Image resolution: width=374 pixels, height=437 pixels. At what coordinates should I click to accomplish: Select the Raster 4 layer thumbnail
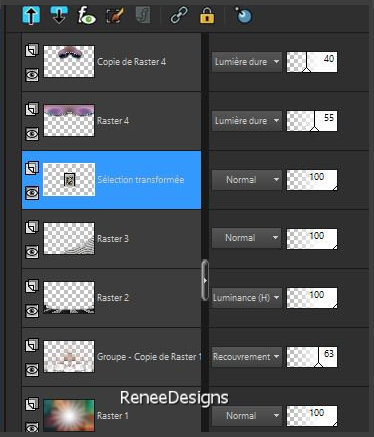(x=69, y=121)
